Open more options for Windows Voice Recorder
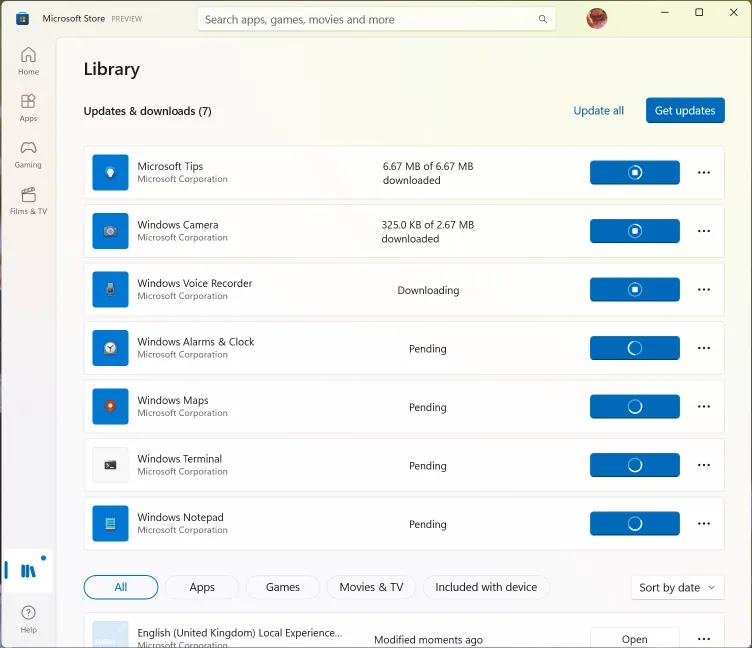The image size is (752, 648). 704,289
